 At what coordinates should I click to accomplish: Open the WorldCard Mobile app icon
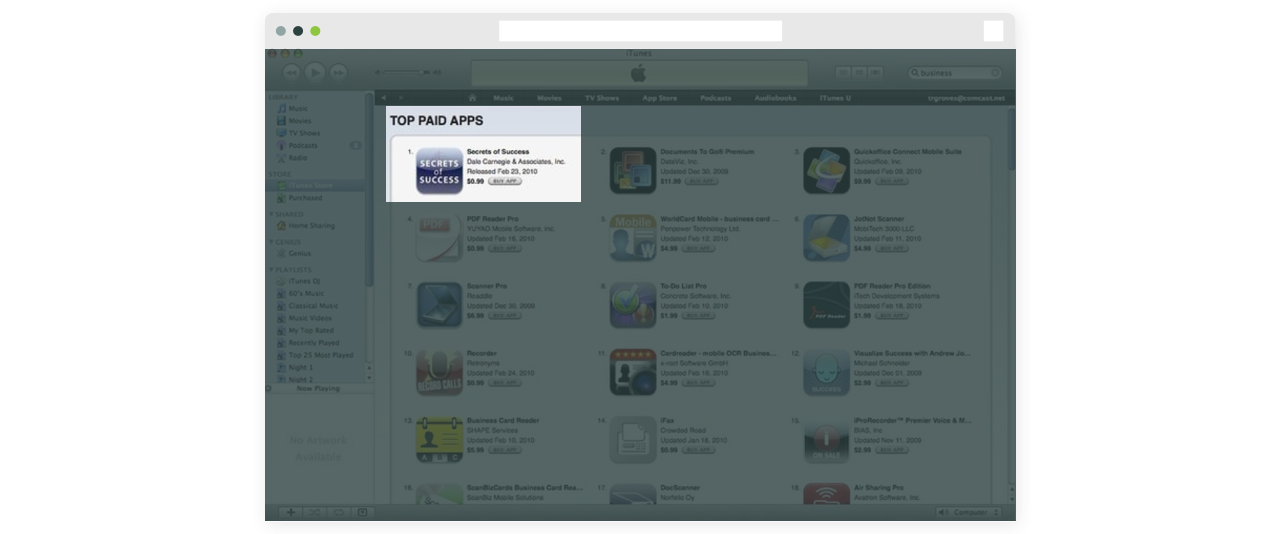coord(633,238)
